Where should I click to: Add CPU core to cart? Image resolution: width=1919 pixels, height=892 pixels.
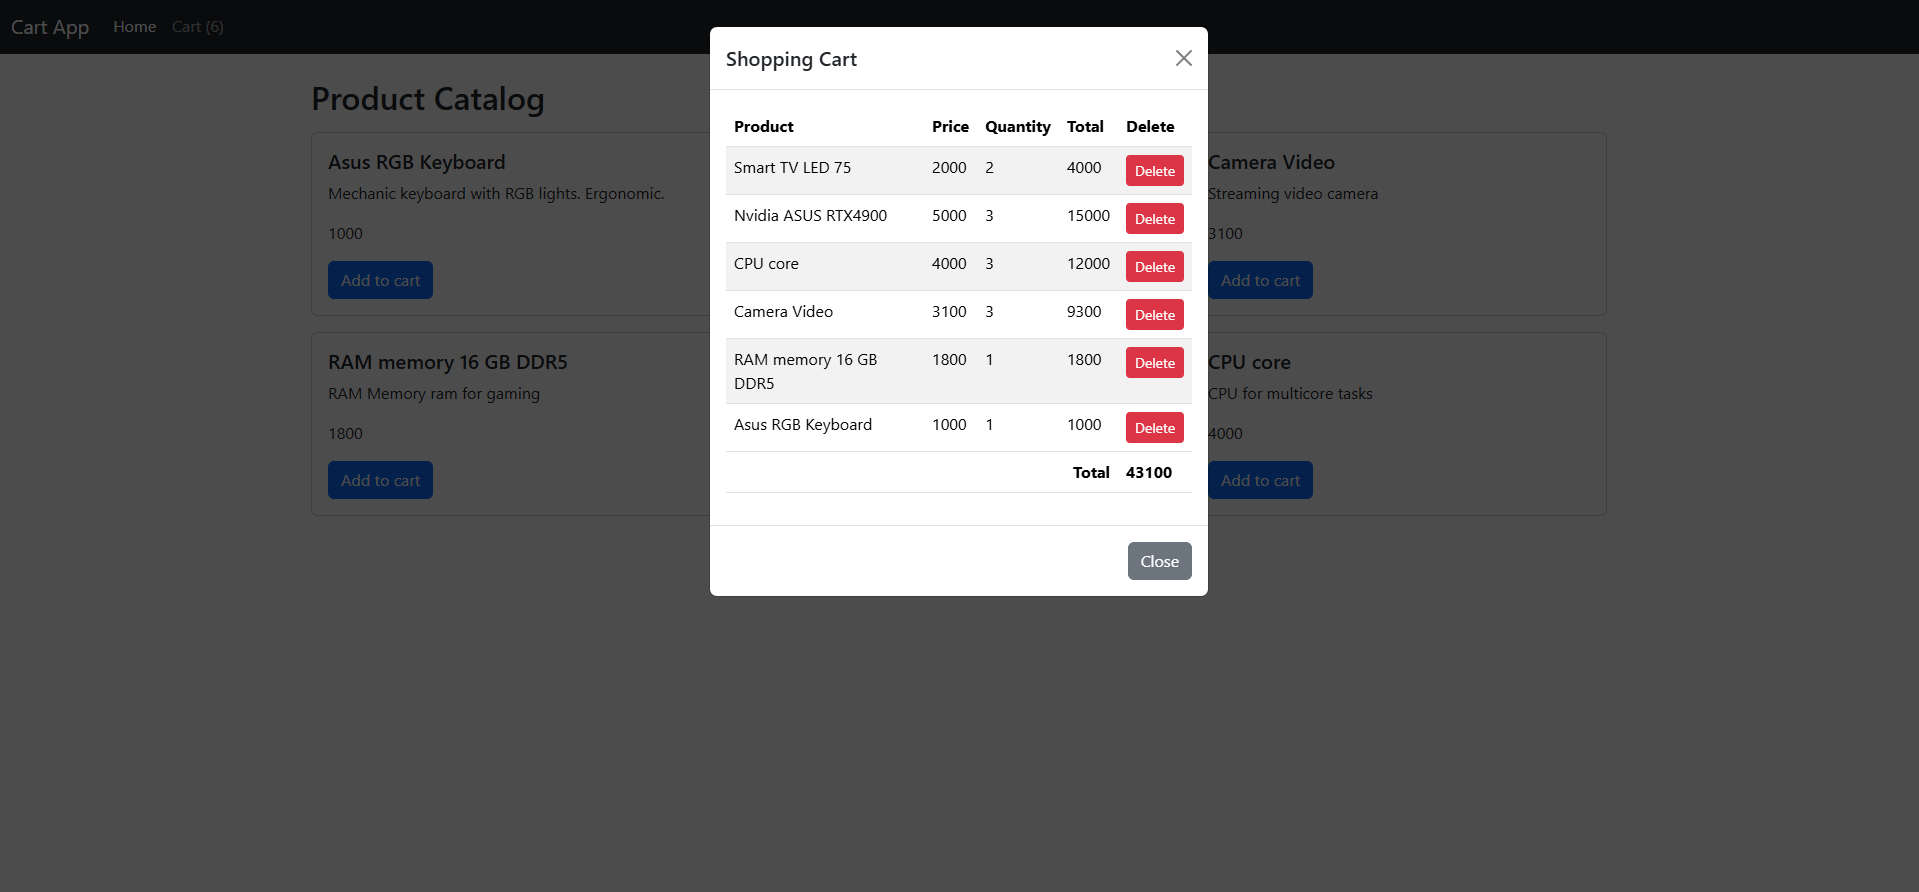tap(1260, 481)
